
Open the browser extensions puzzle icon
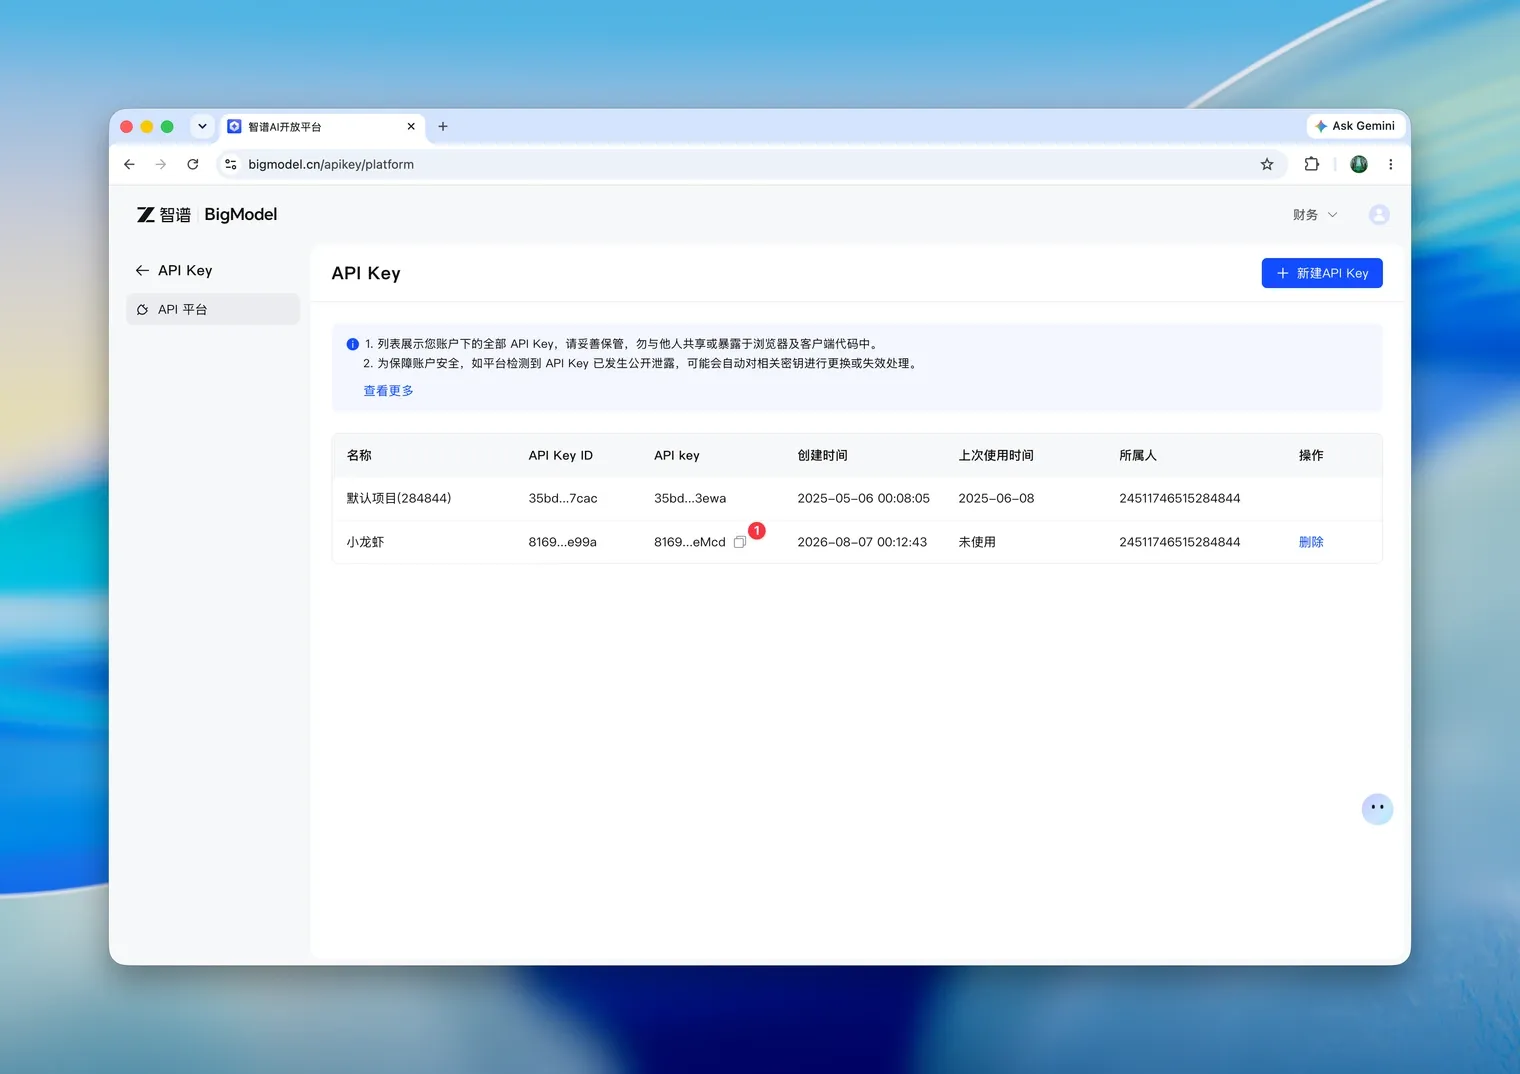pos(1312,164)
